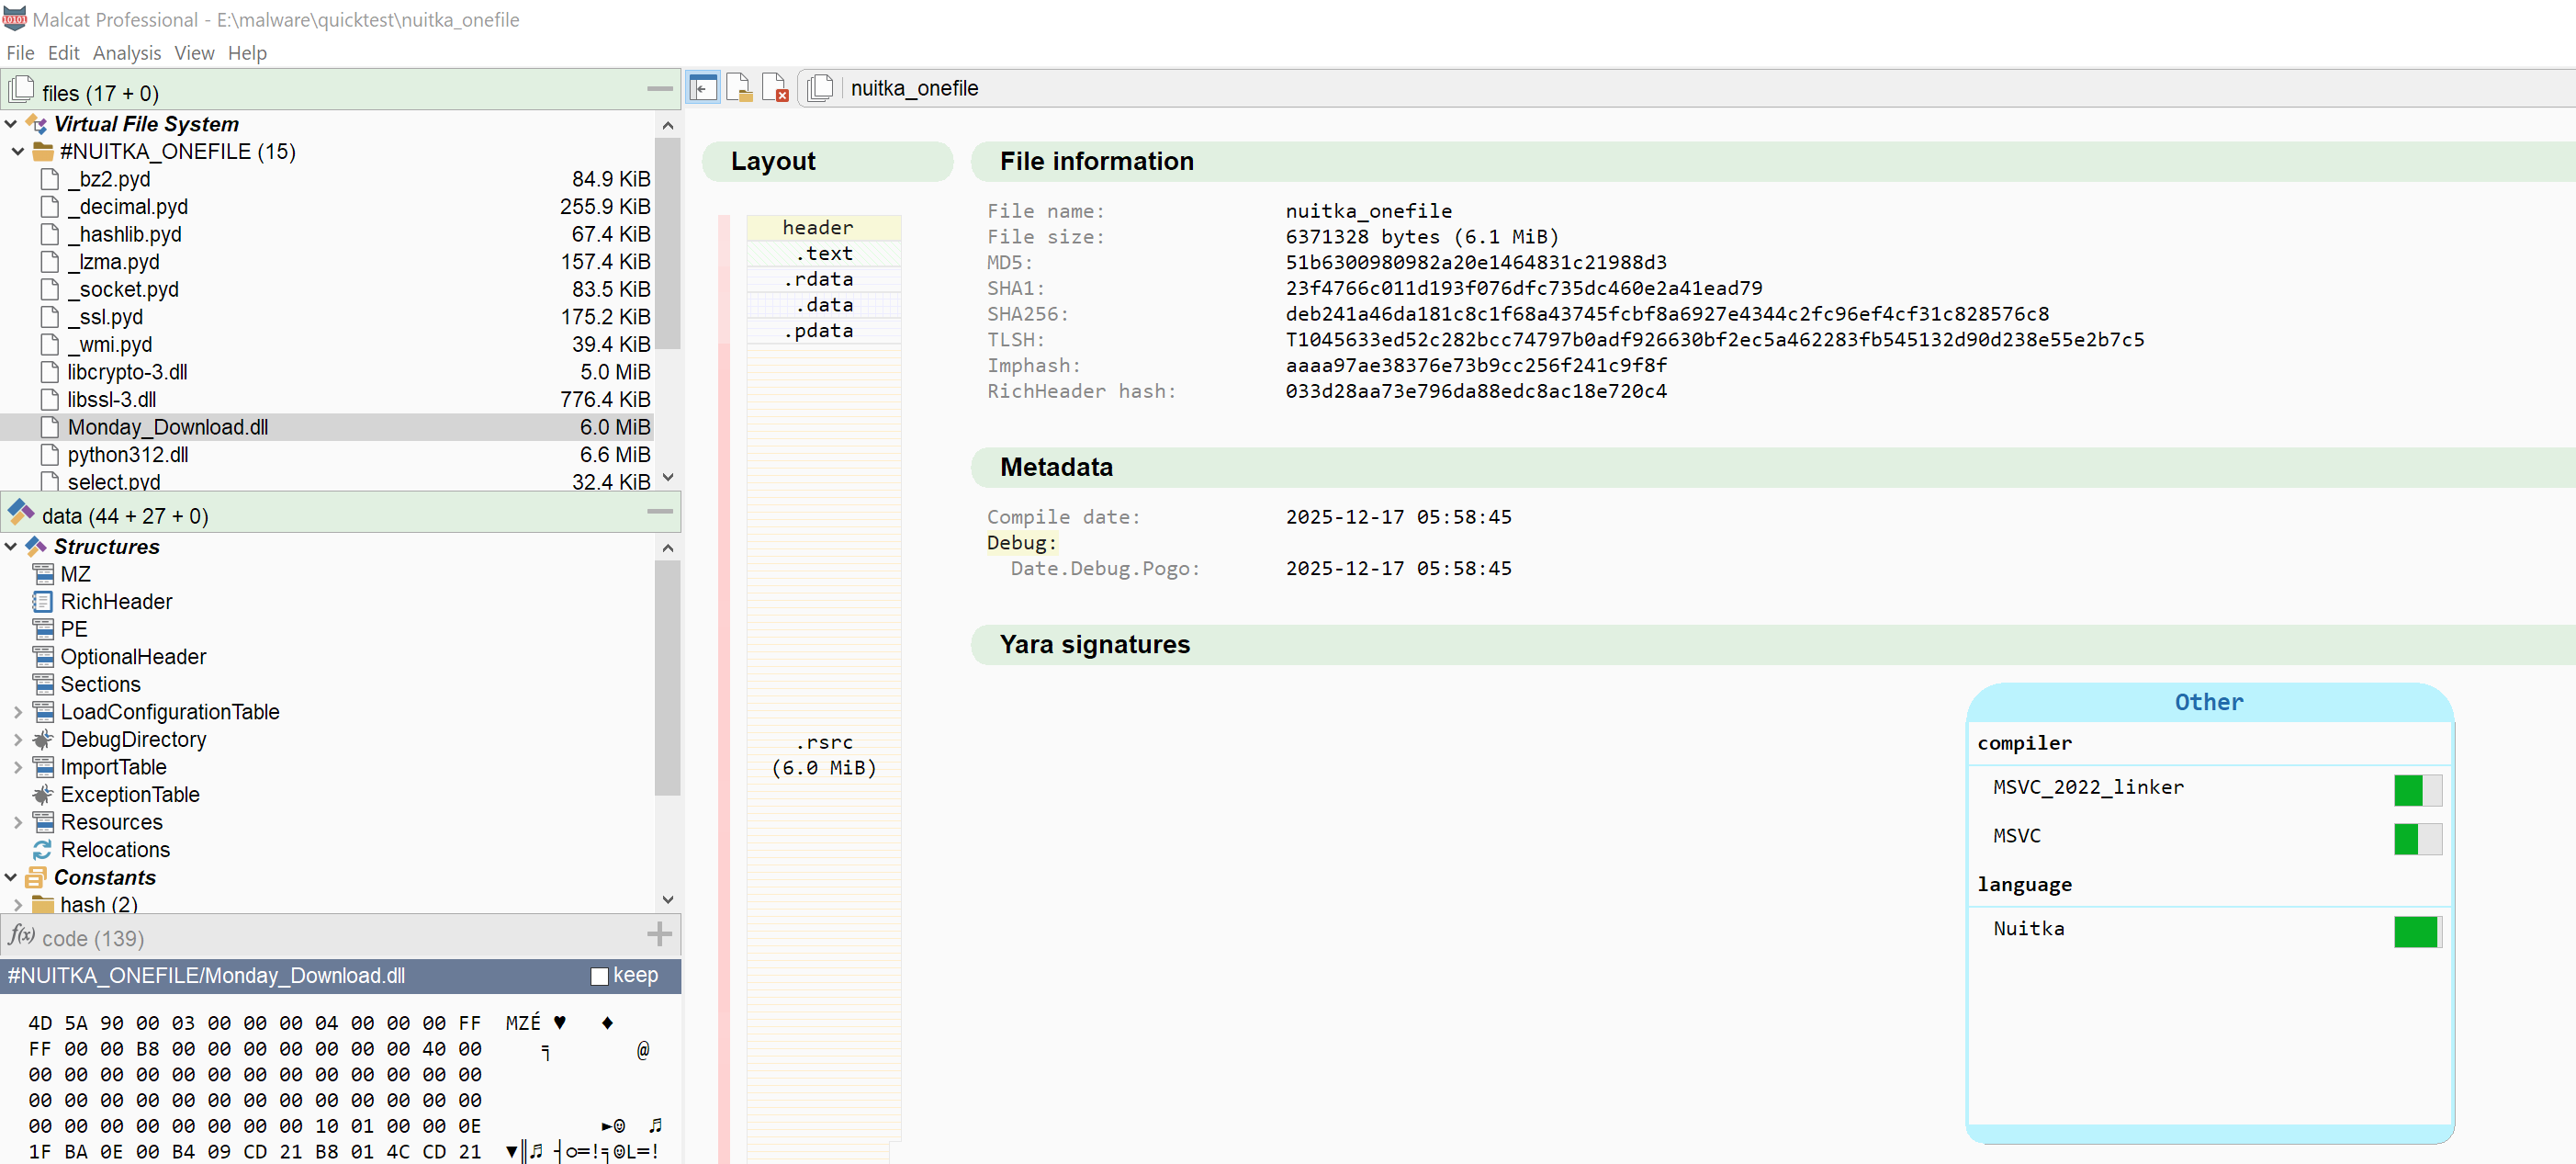Viewport: 2576px width, 1164px height.
Task: Expand the hash (2) node under Constants
Action: 17,903
